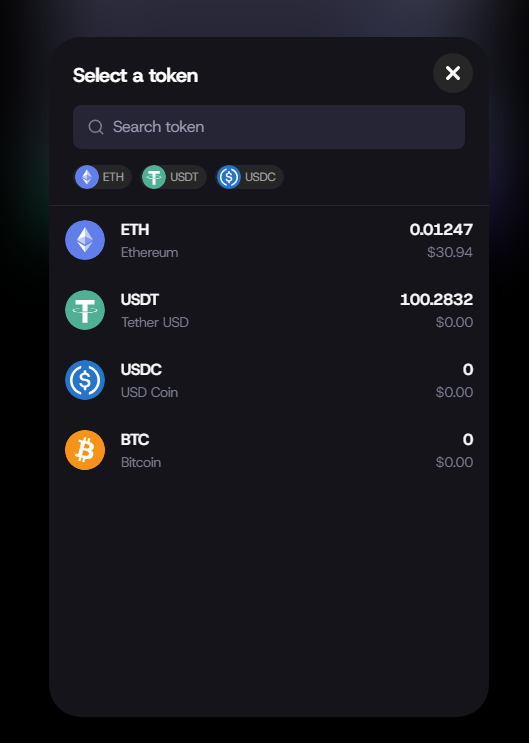The width and height of the screenshot is (529, 743).
Task: Click the small USDC icon in chip
Action: tap(229, 177)
